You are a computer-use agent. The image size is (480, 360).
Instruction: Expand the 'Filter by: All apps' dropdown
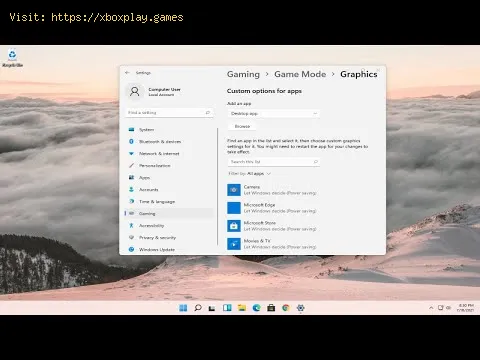(x=250, y=174)
